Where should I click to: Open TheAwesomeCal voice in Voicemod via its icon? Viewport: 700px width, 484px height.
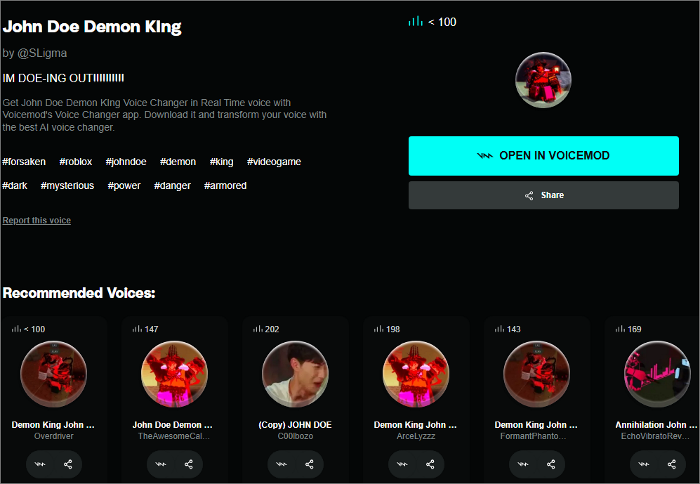coord(161,464)
